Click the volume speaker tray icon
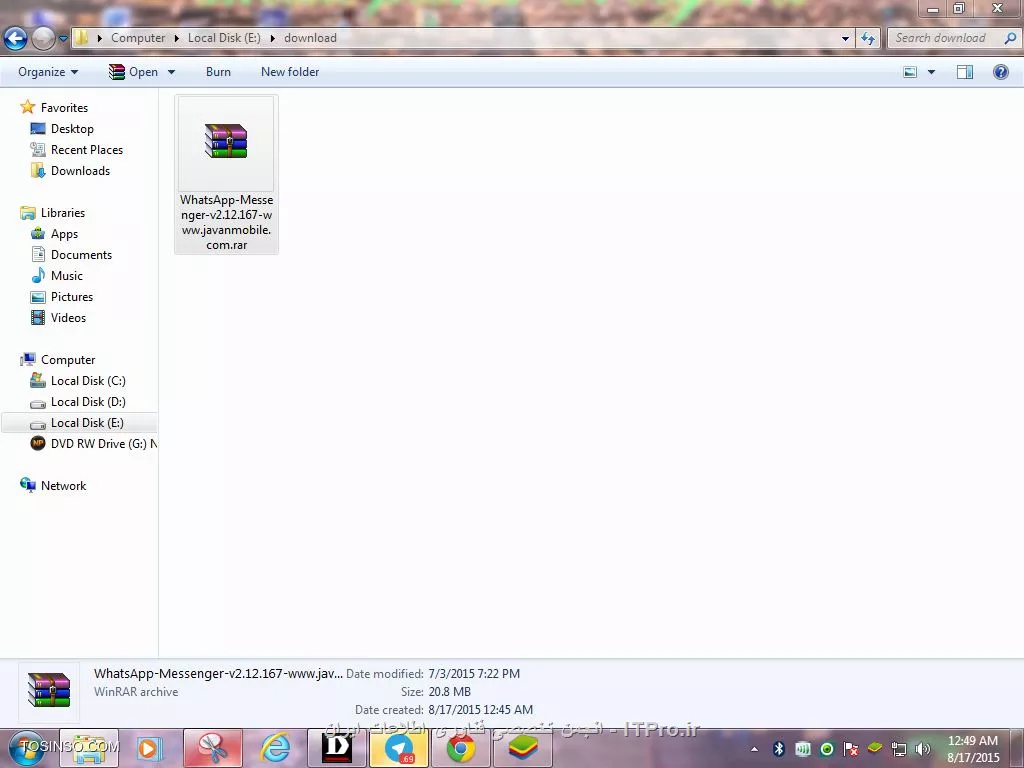This screenshot has height=768, width=1024. (x=922, y=749)
